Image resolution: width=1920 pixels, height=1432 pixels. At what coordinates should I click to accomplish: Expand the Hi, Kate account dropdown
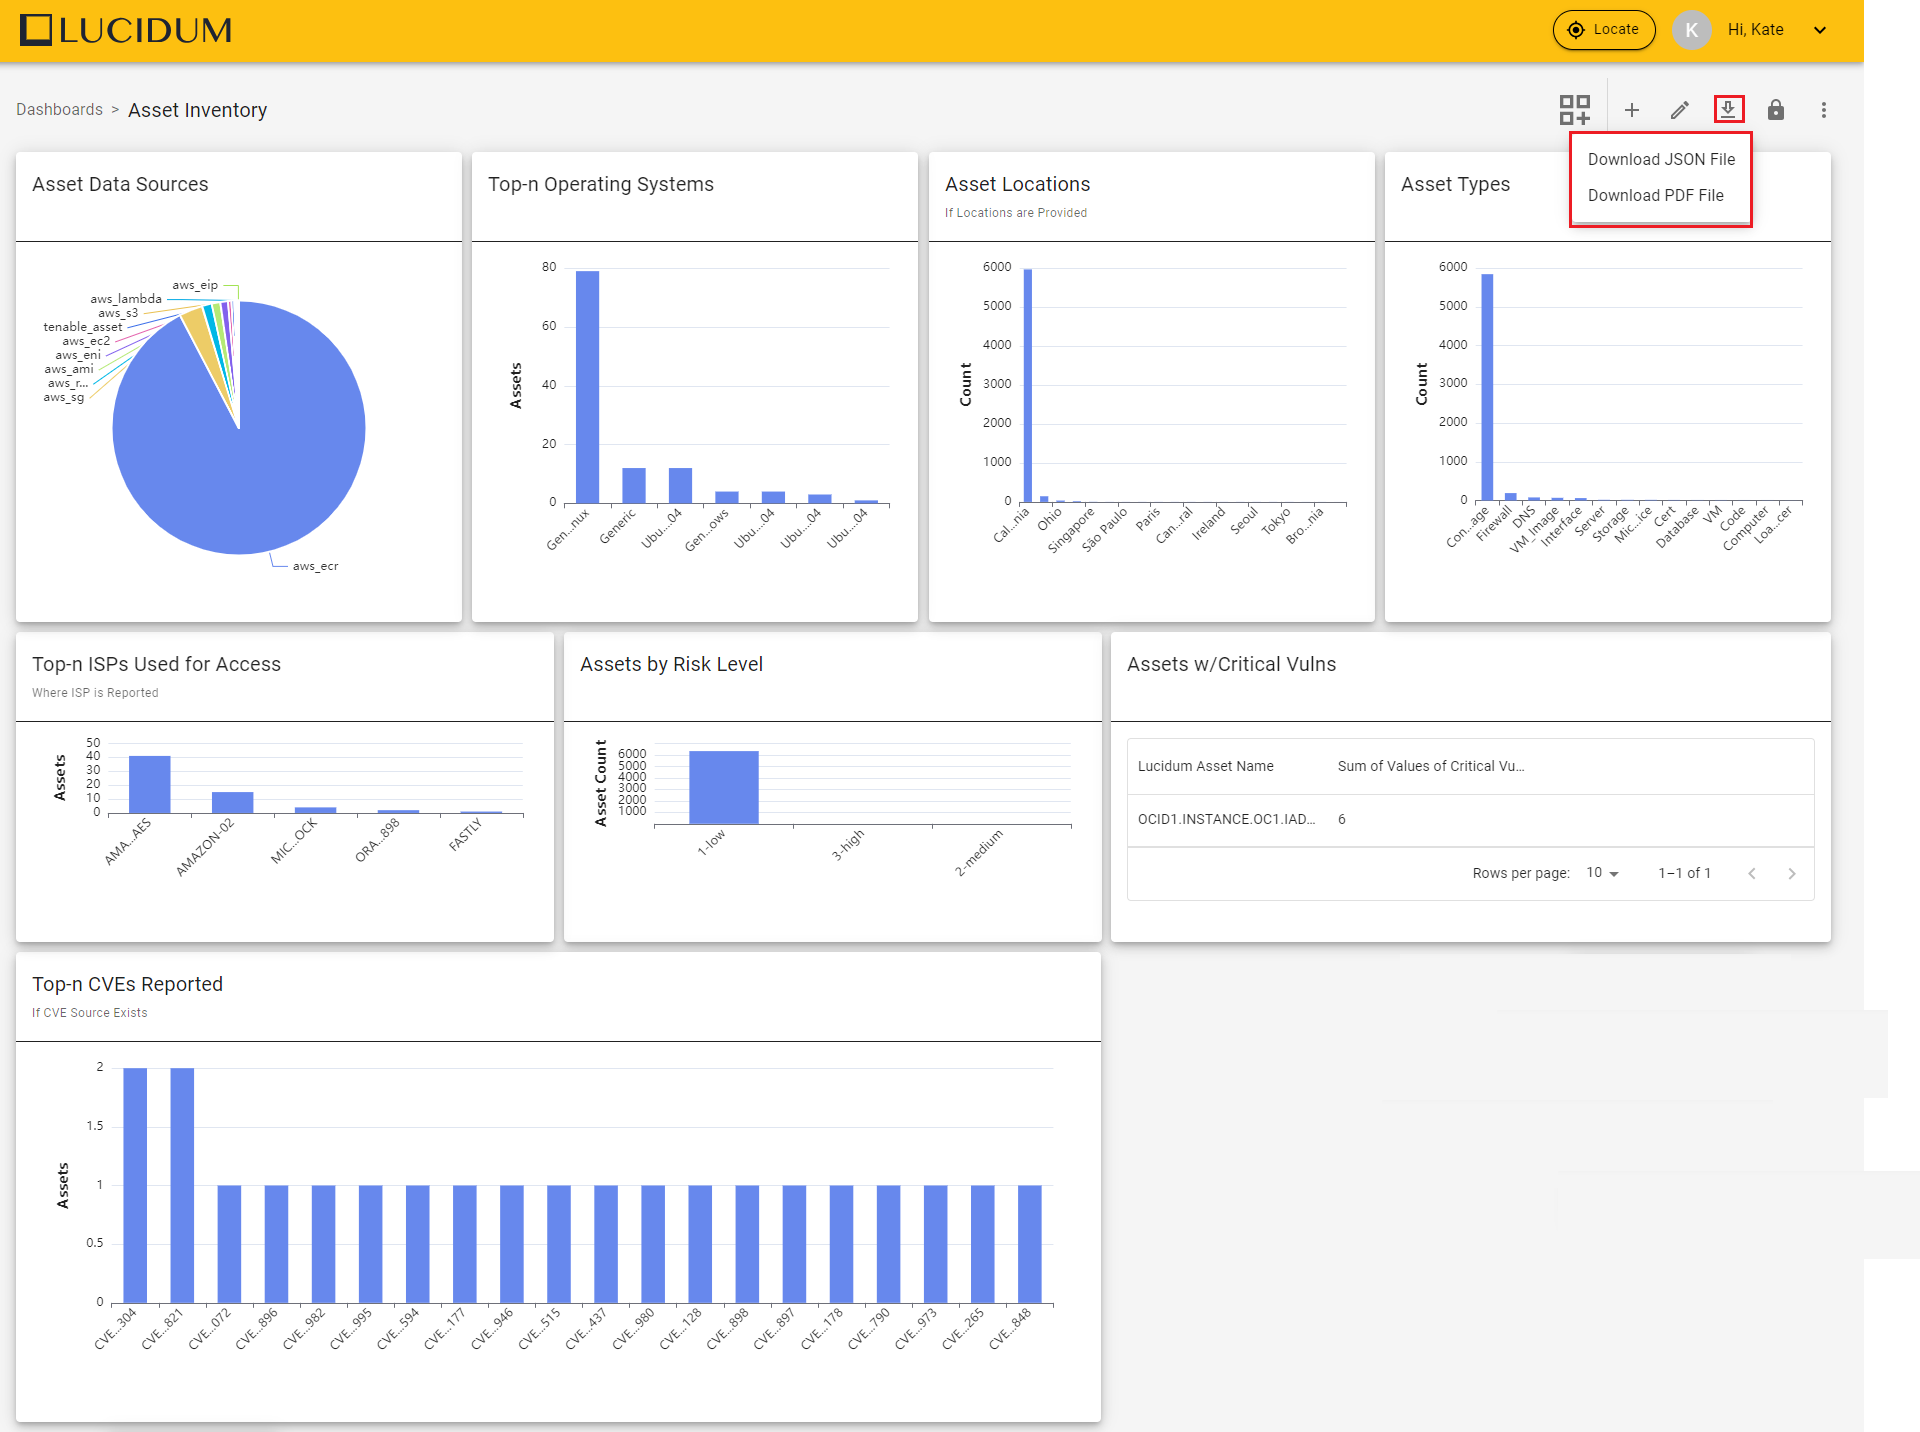pyautogui.click(x=1820, y=30)
